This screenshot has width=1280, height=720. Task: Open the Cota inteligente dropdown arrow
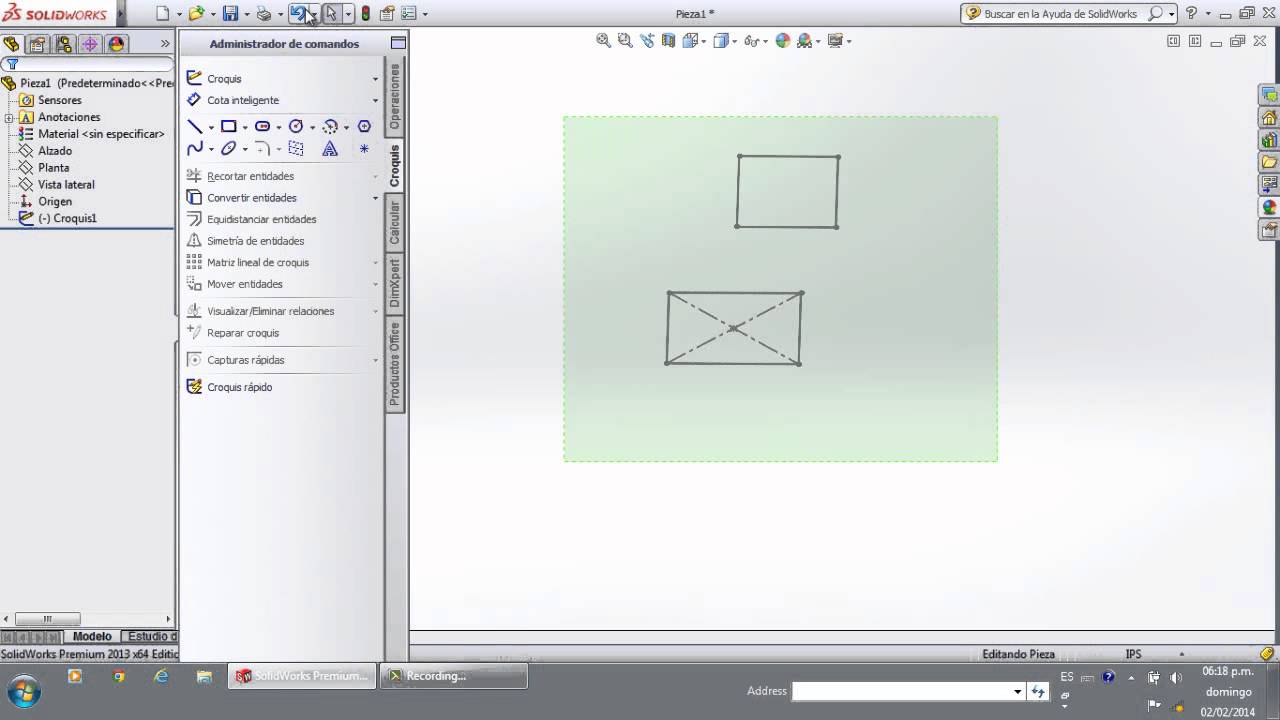point(375,100)
